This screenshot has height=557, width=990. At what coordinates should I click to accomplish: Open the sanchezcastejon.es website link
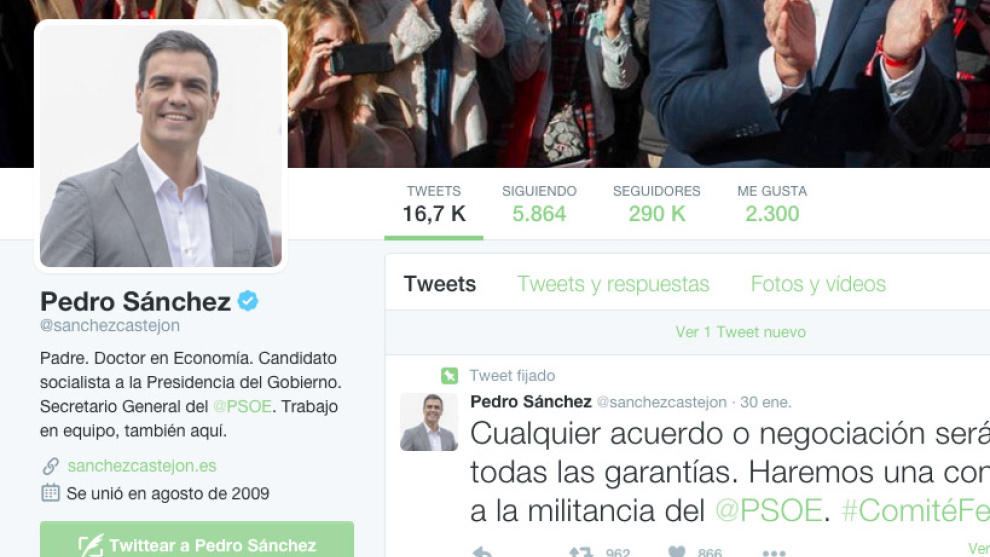click(x=142, y=466)
